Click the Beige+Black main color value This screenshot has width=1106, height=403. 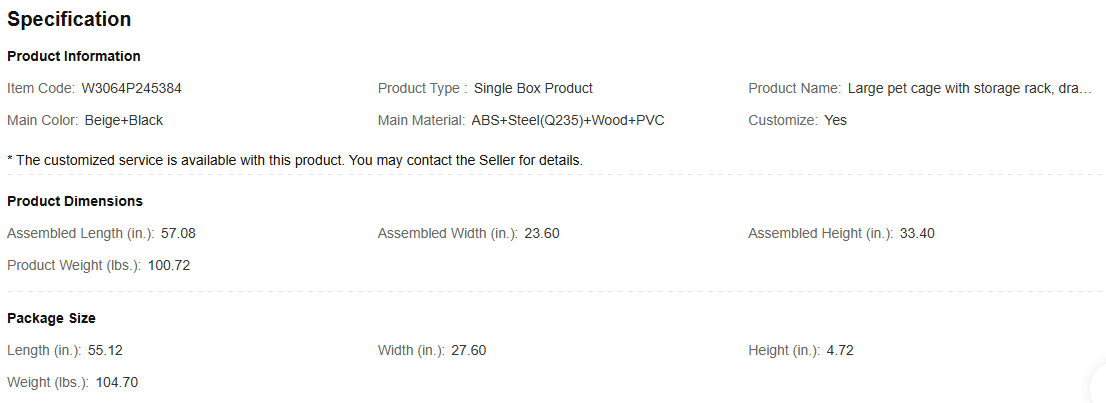tap(124, 121)
